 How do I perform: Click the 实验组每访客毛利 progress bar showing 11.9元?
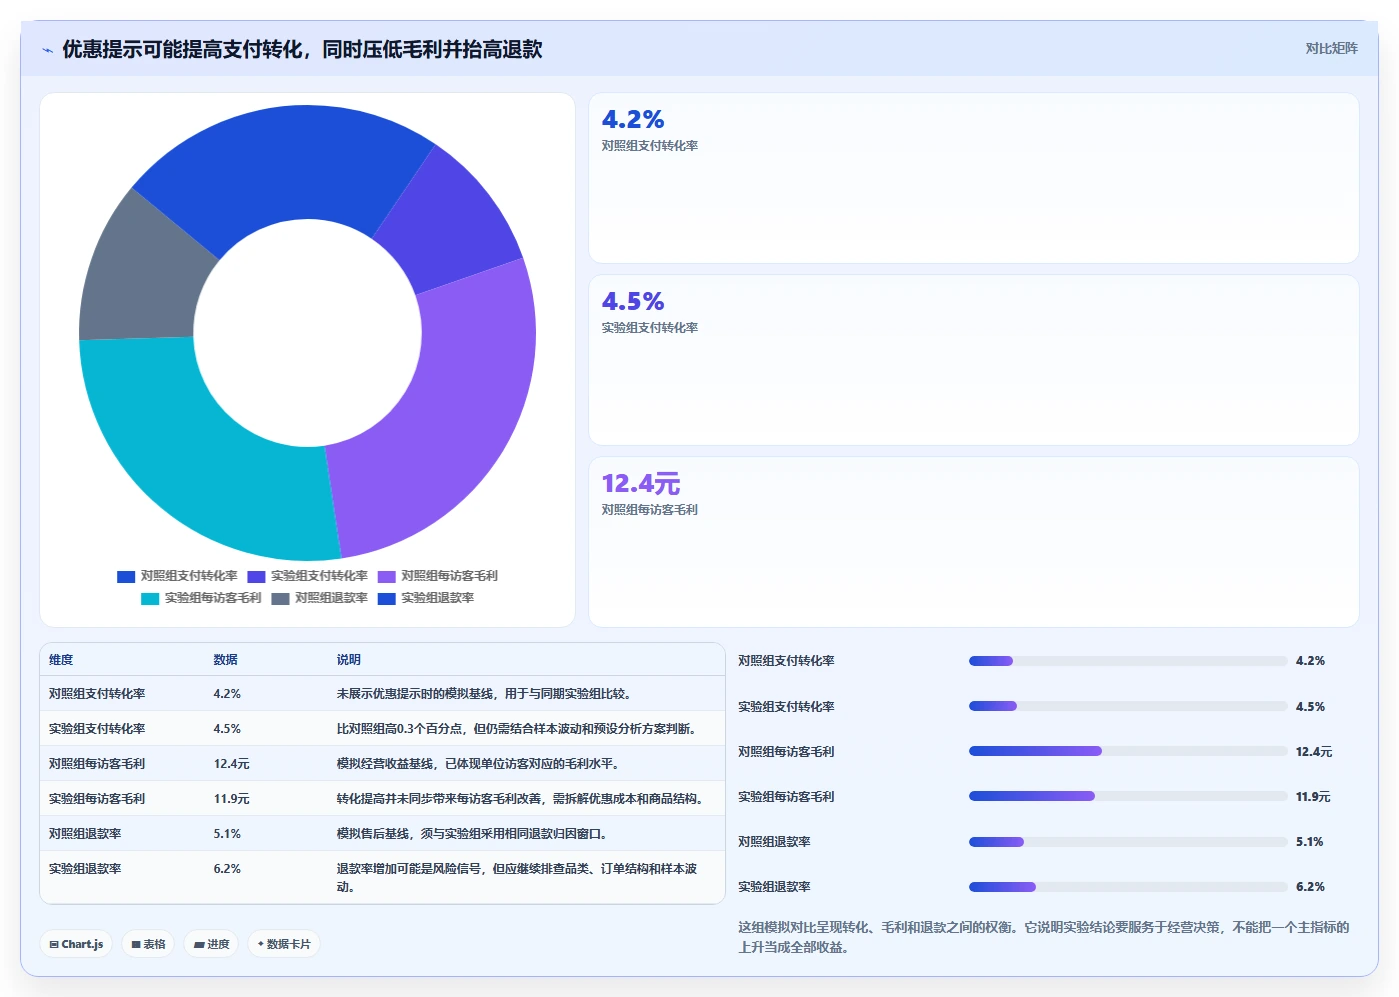click(1128, 796)
